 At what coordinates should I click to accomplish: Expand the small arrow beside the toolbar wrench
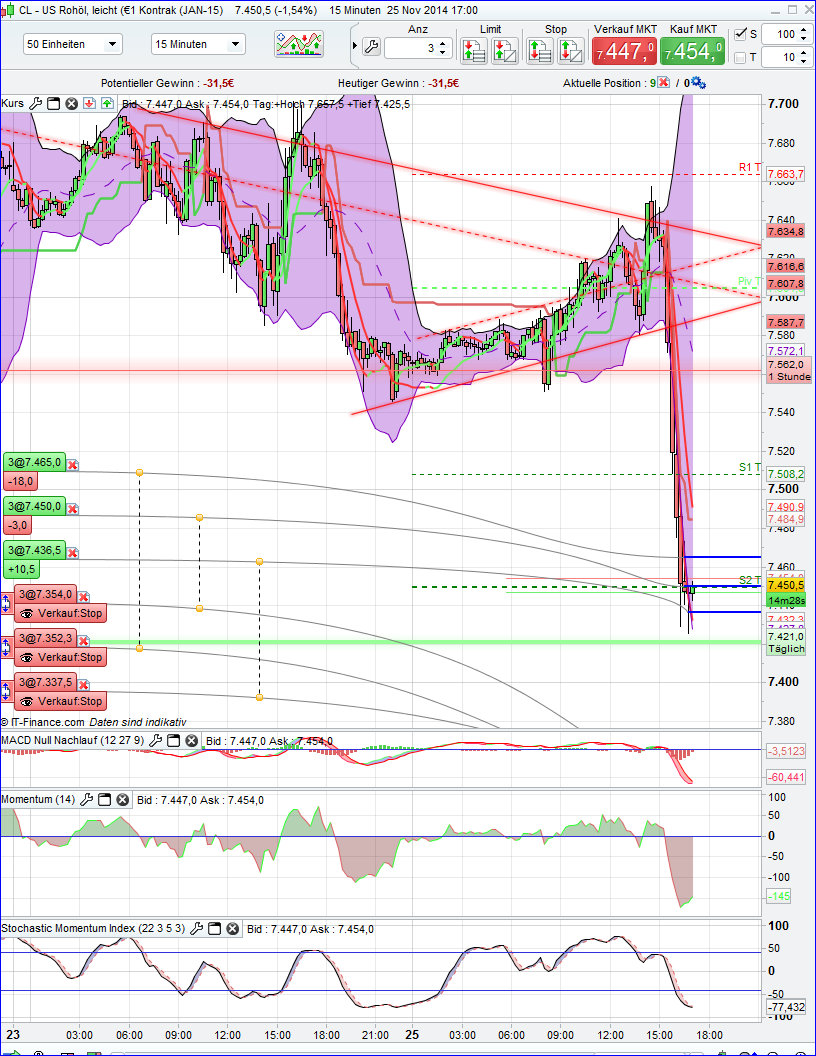[355, 44]
